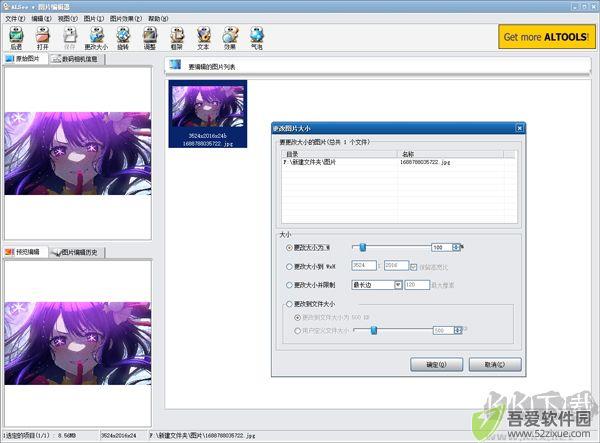Select the 更改大小 (Resize) toolbar tool

tap(96, 38)
